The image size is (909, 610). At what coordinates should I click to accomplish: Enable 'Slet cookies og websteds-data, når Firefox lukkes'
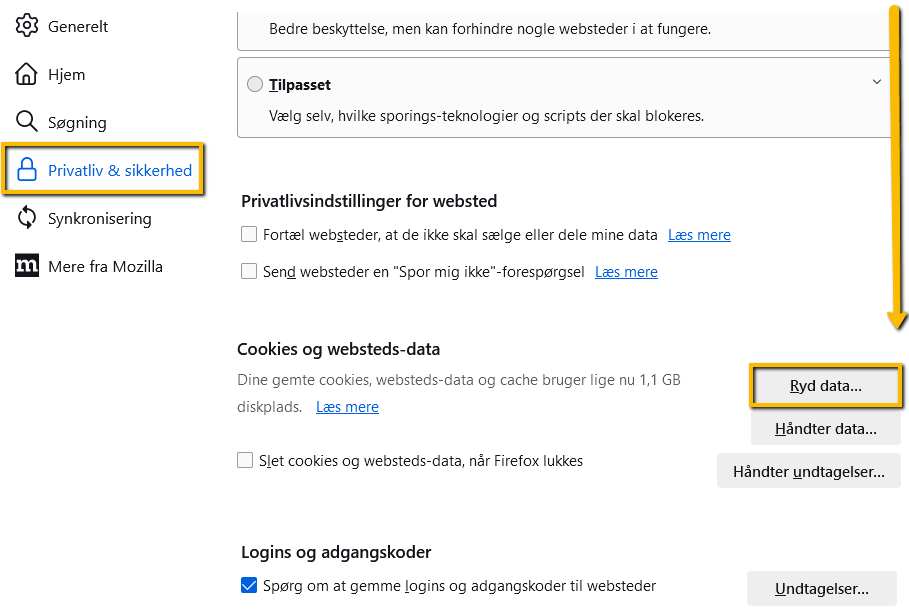click(x=245, y=460)
